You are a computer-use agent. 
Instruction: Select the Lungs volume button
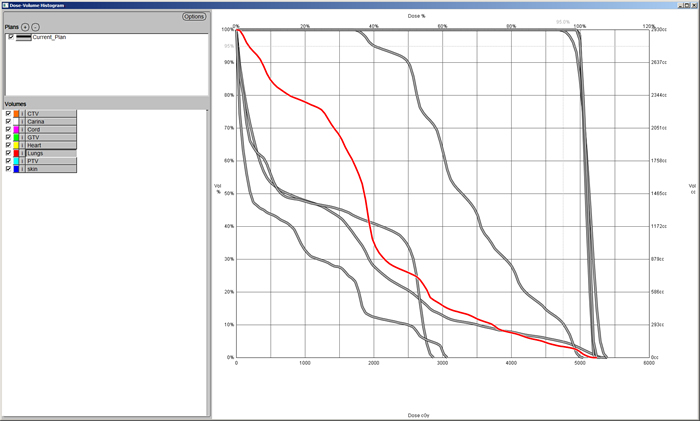click(50, 153)
